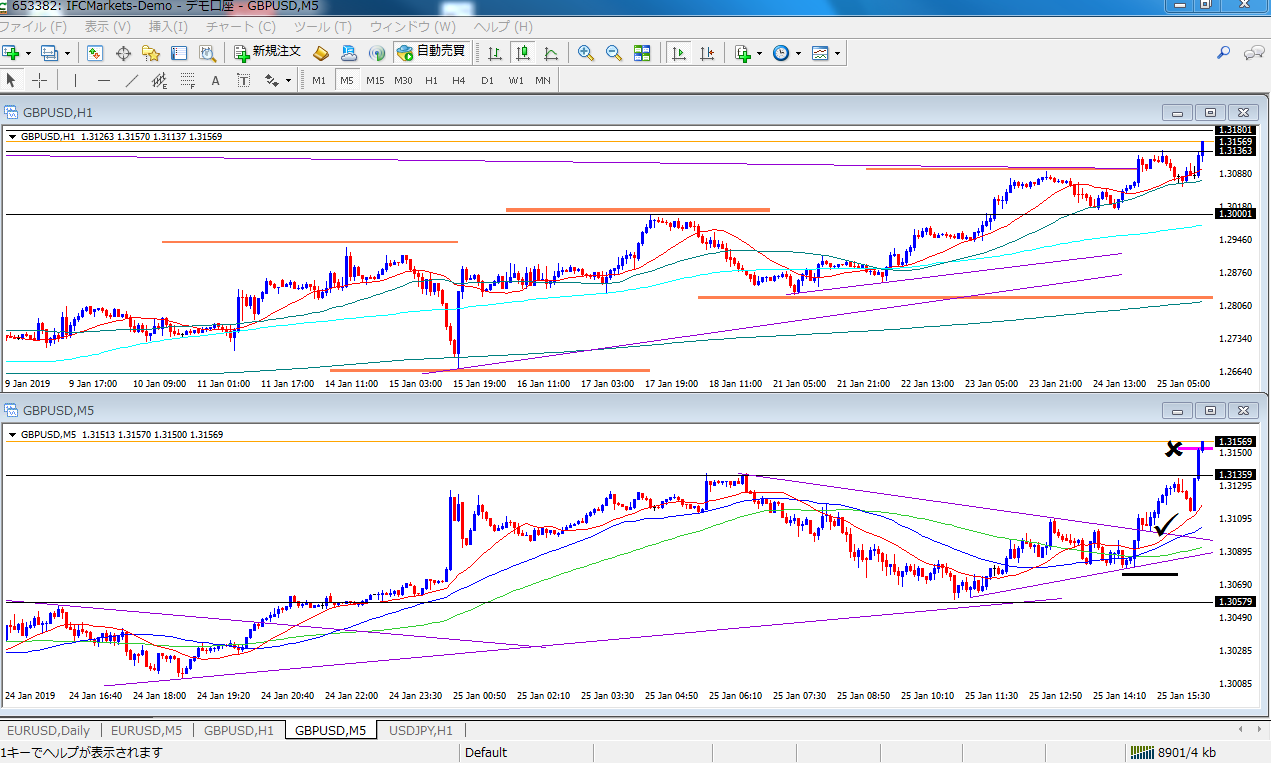The image size is (1271, 771).
Task: Open the new chart dropdown arrow
Action: 28,53
